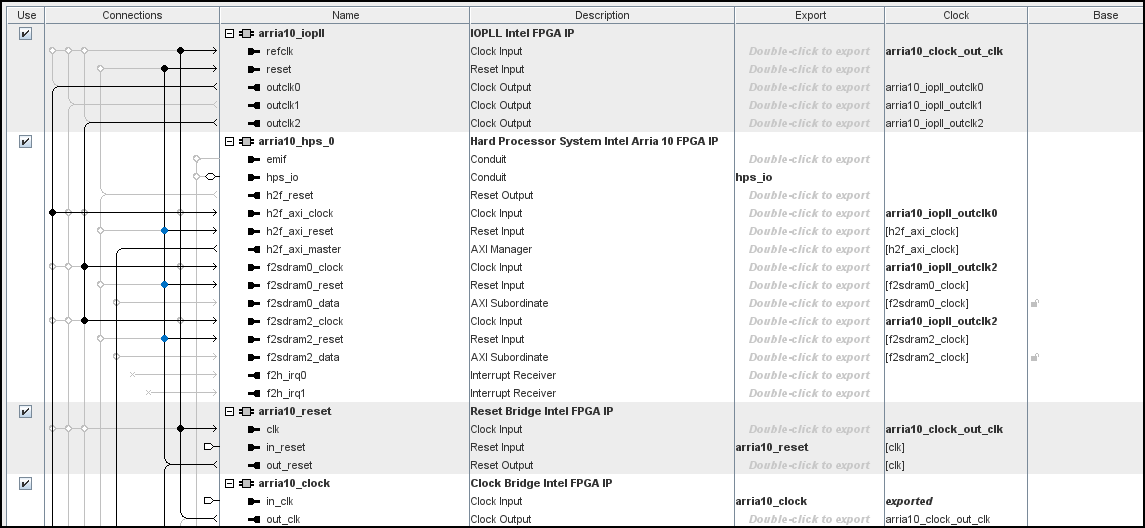1145x528 pixels.
Task: Click the outclk0 output port icon
Action: 254,88
